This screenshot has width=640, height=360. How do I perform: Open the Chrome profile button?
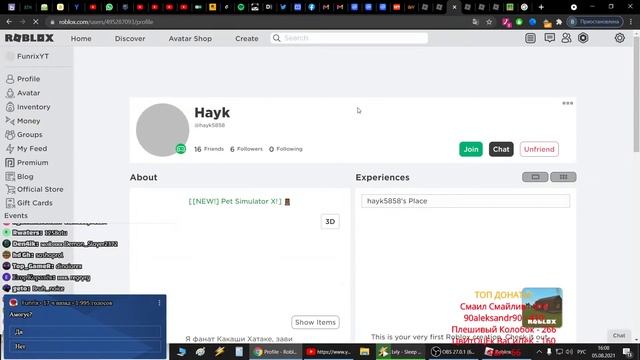click(x=596, y=22)
